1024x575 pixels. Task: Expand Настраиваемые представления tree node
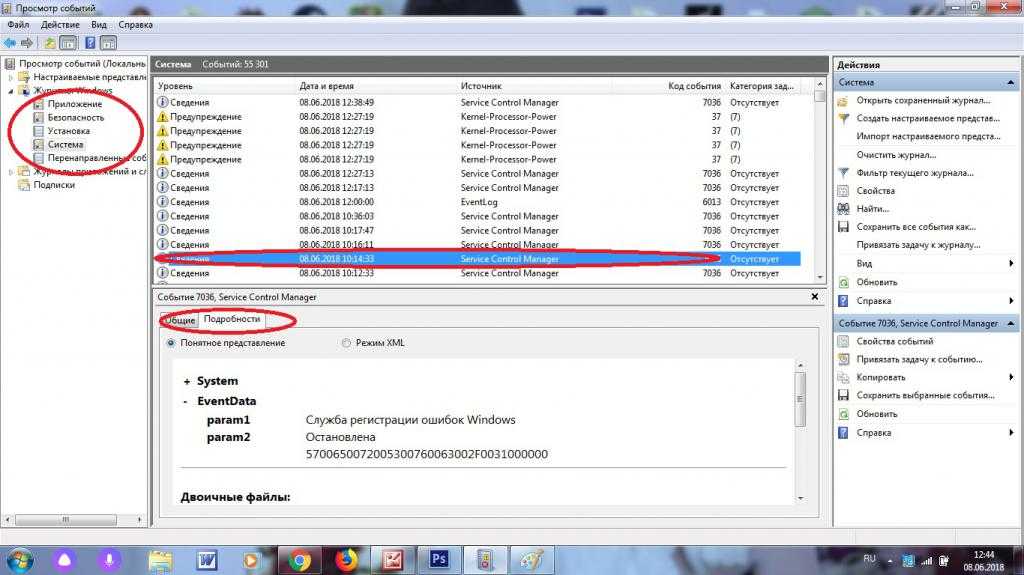[10, 77]
